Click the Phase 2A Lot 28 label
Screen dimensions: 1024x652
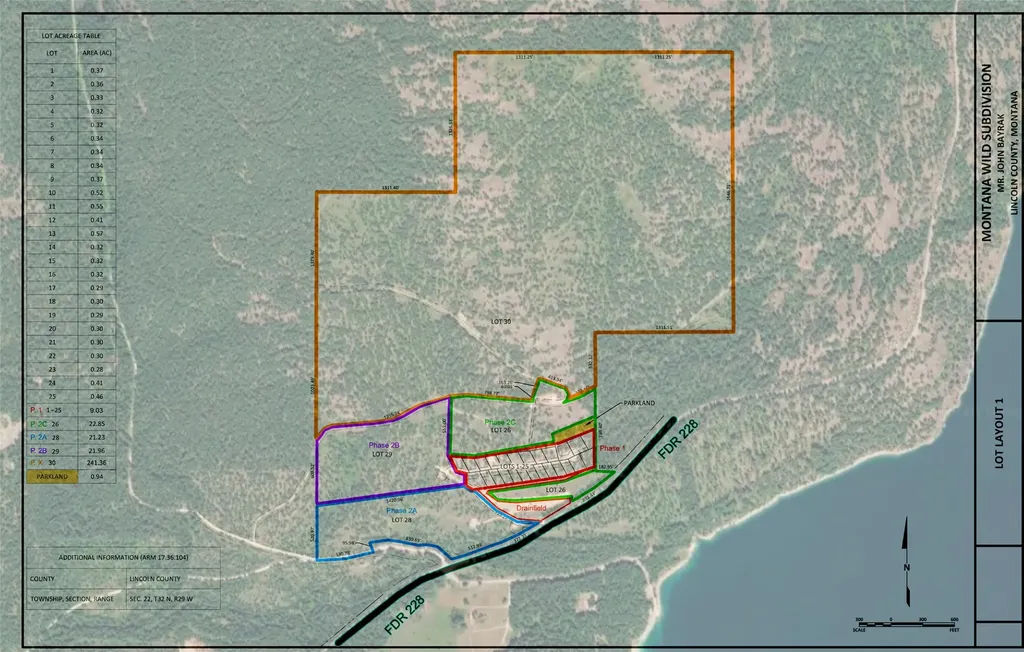click(x=401, y=515)
